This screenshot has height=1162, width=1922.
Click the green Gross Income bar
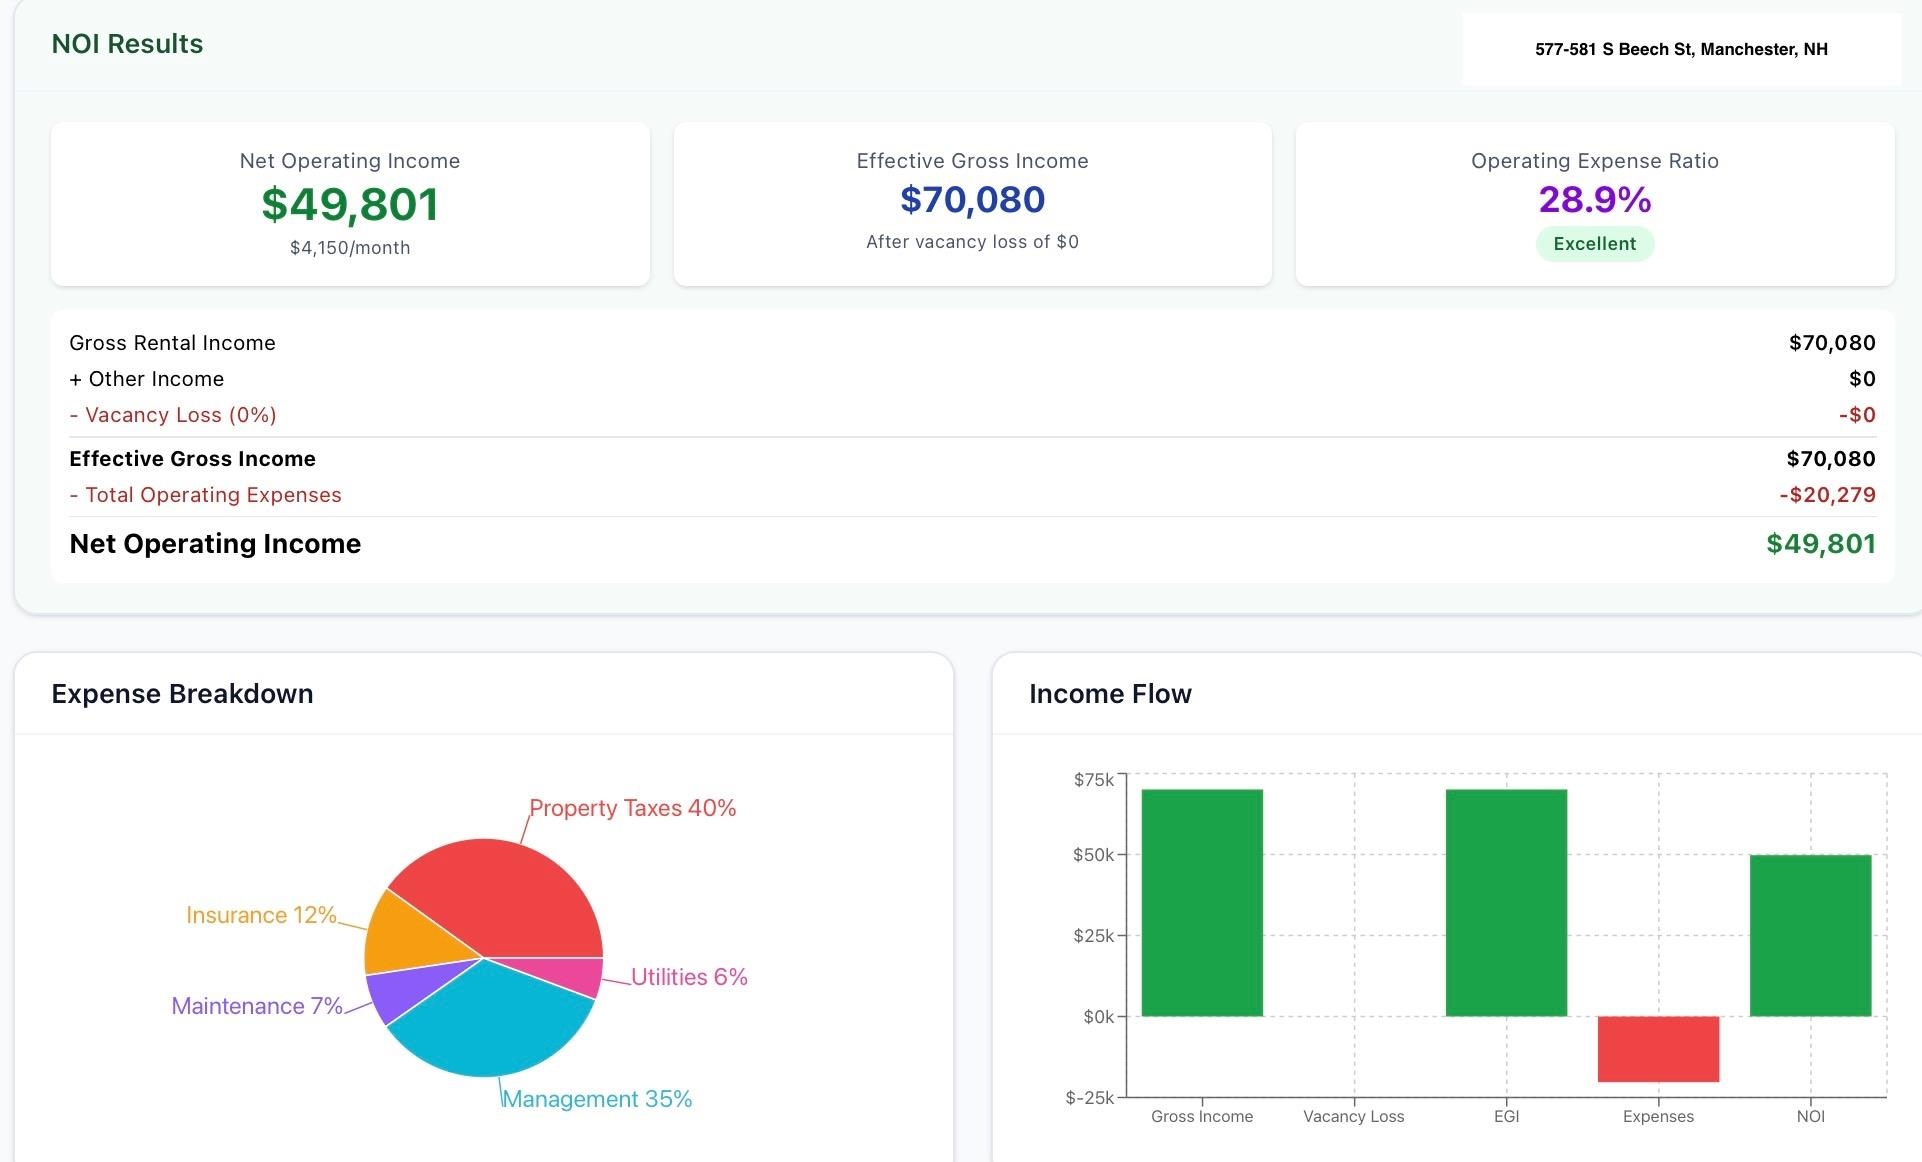pyautogui.click(x=1202, y=903)
